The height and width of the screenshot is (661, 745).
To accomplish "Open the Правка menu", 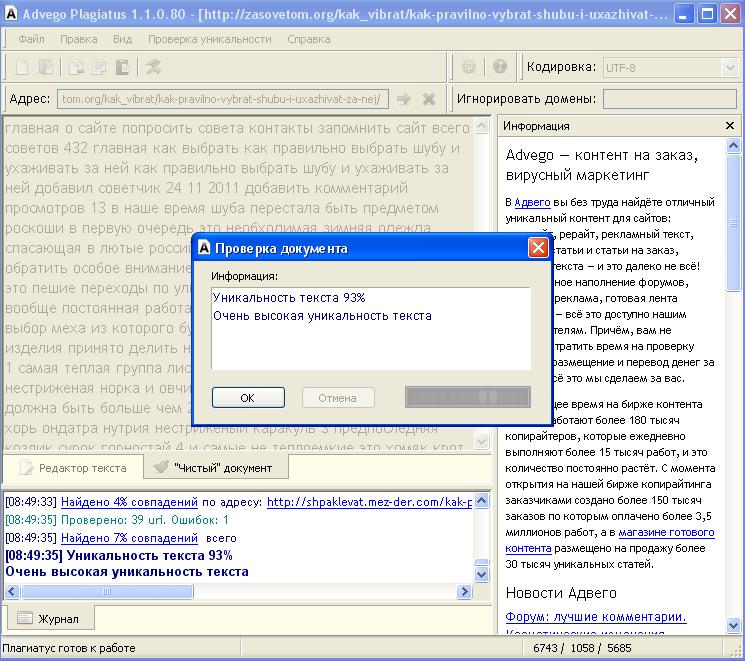I will [x=78, y=39].
